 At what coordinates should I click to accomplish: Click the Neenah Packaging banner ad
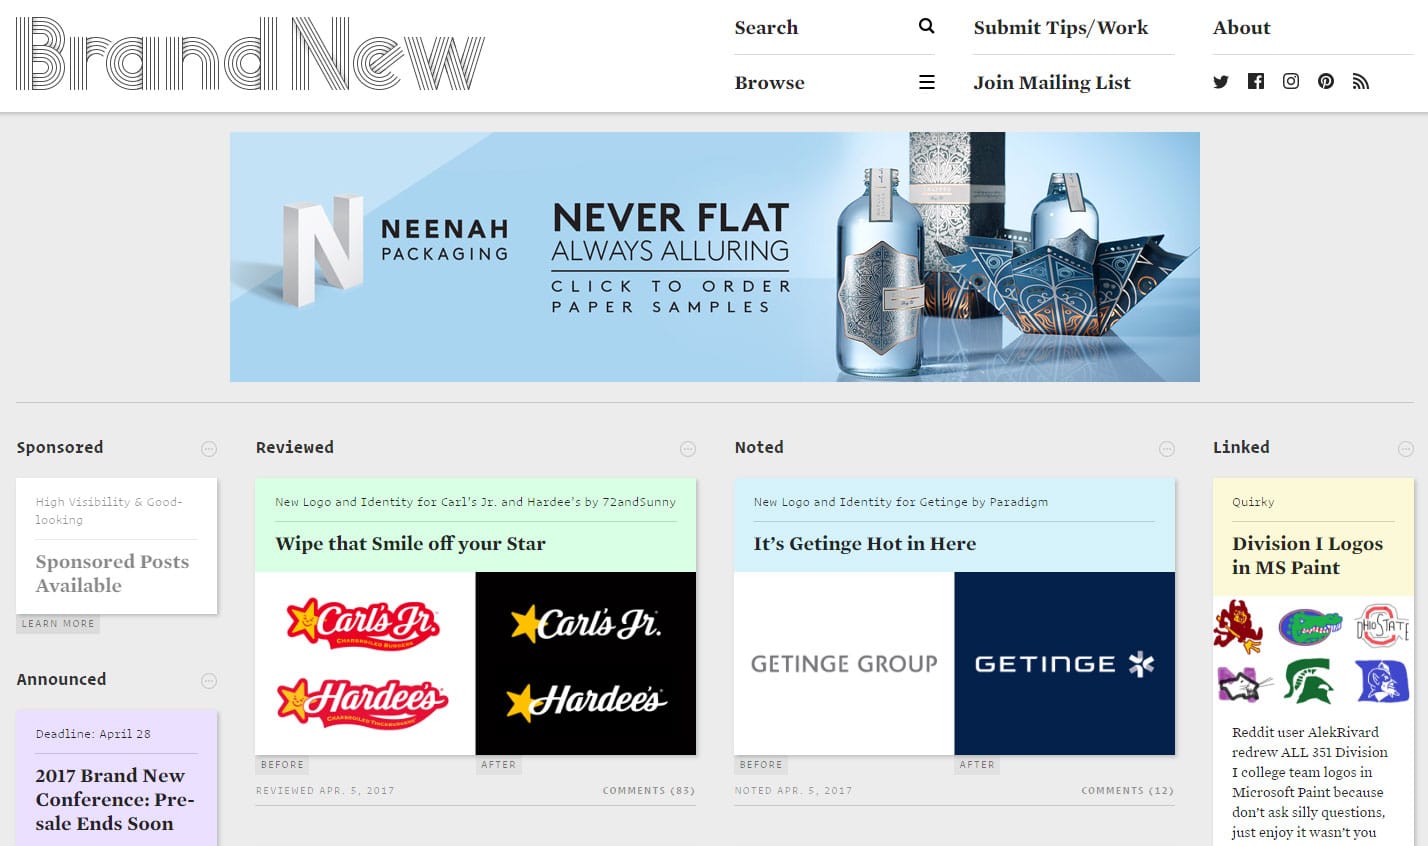(x=715, y=257)
